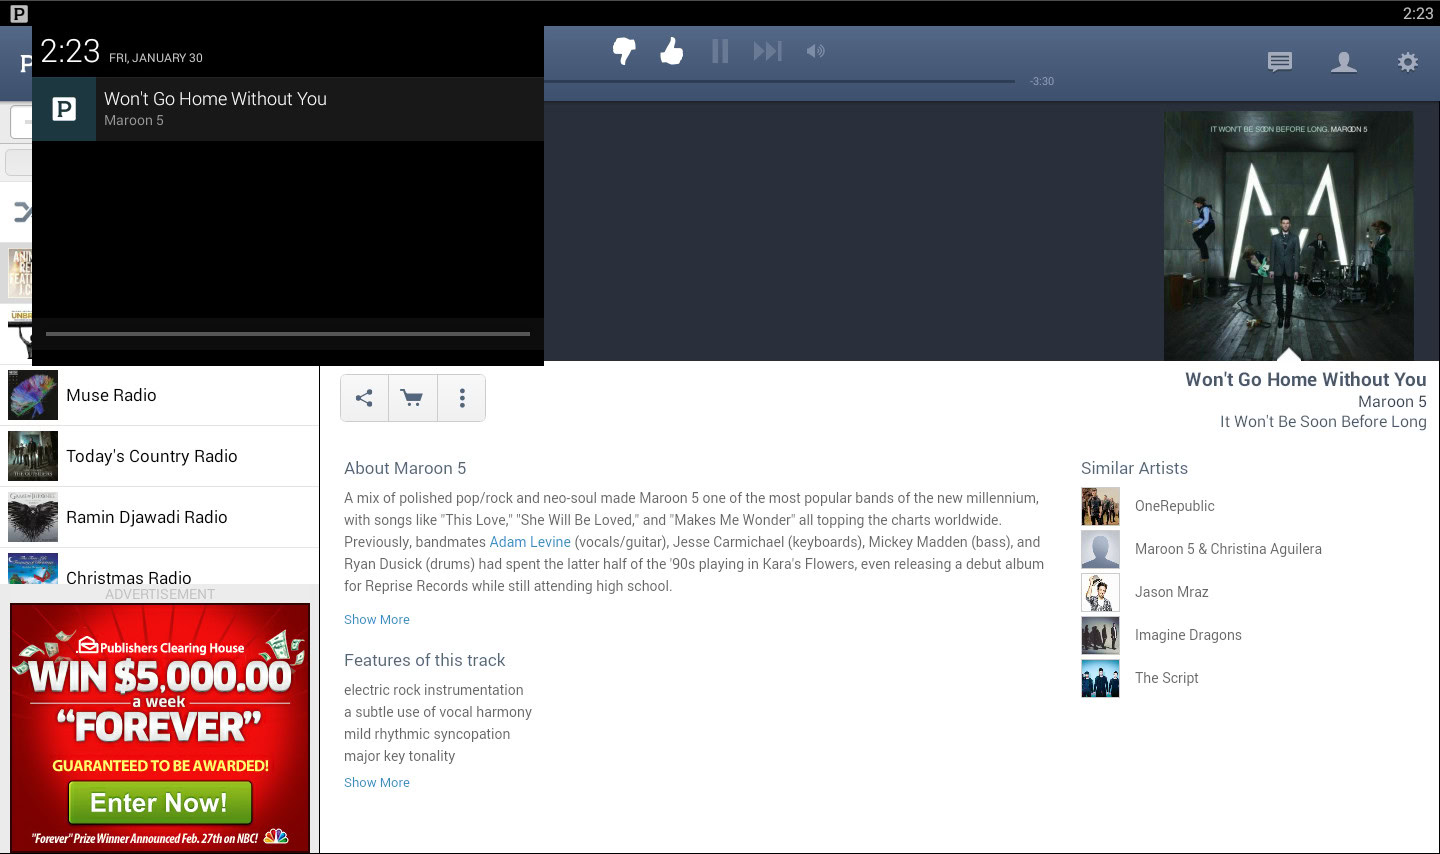Tap the FRI, JANUARY 30 date

click(156, 58)
